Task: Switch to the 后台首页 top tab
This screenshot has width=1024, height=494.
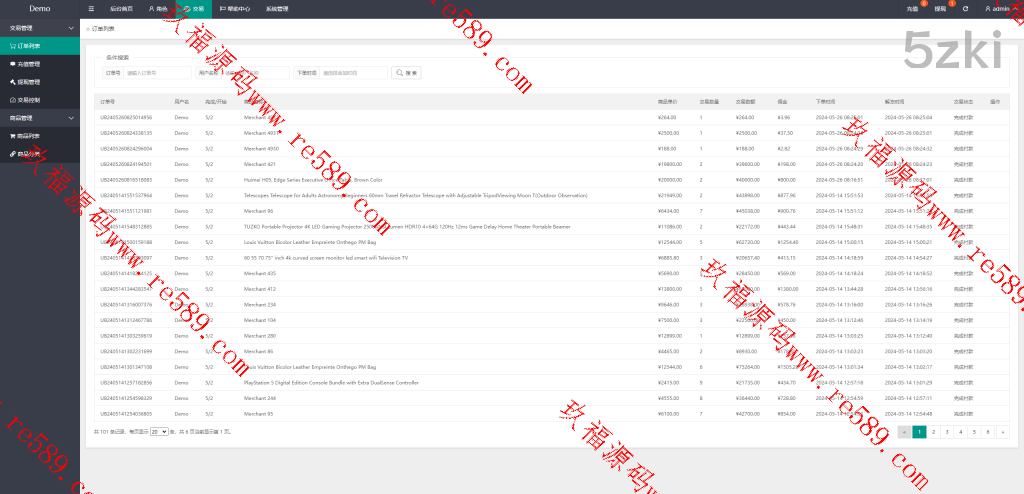Action: [x=122, y=8]
